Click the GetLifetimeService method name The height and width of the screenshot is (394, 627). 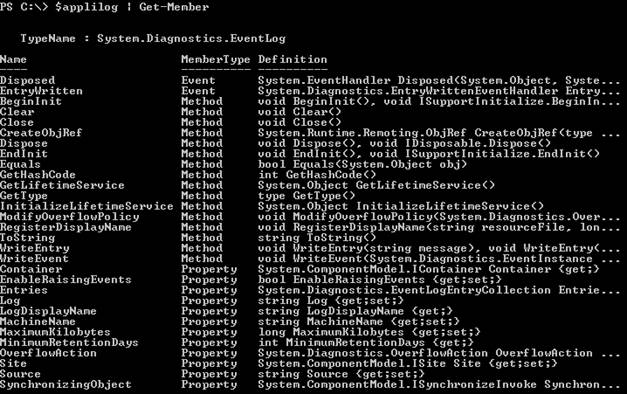[62, 185]
